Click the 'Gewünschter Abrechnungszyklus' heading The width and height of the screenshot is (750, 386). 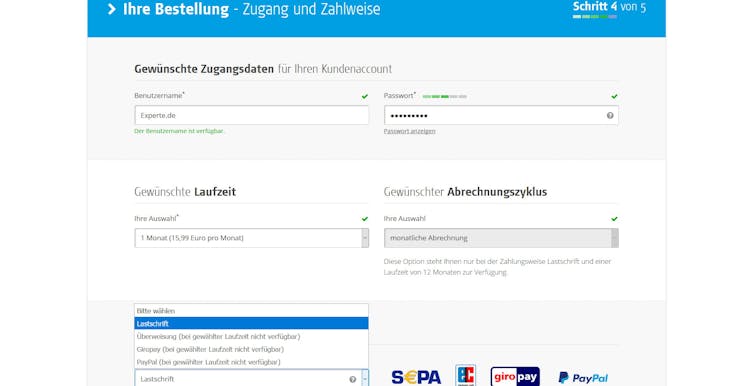(465, 192)
